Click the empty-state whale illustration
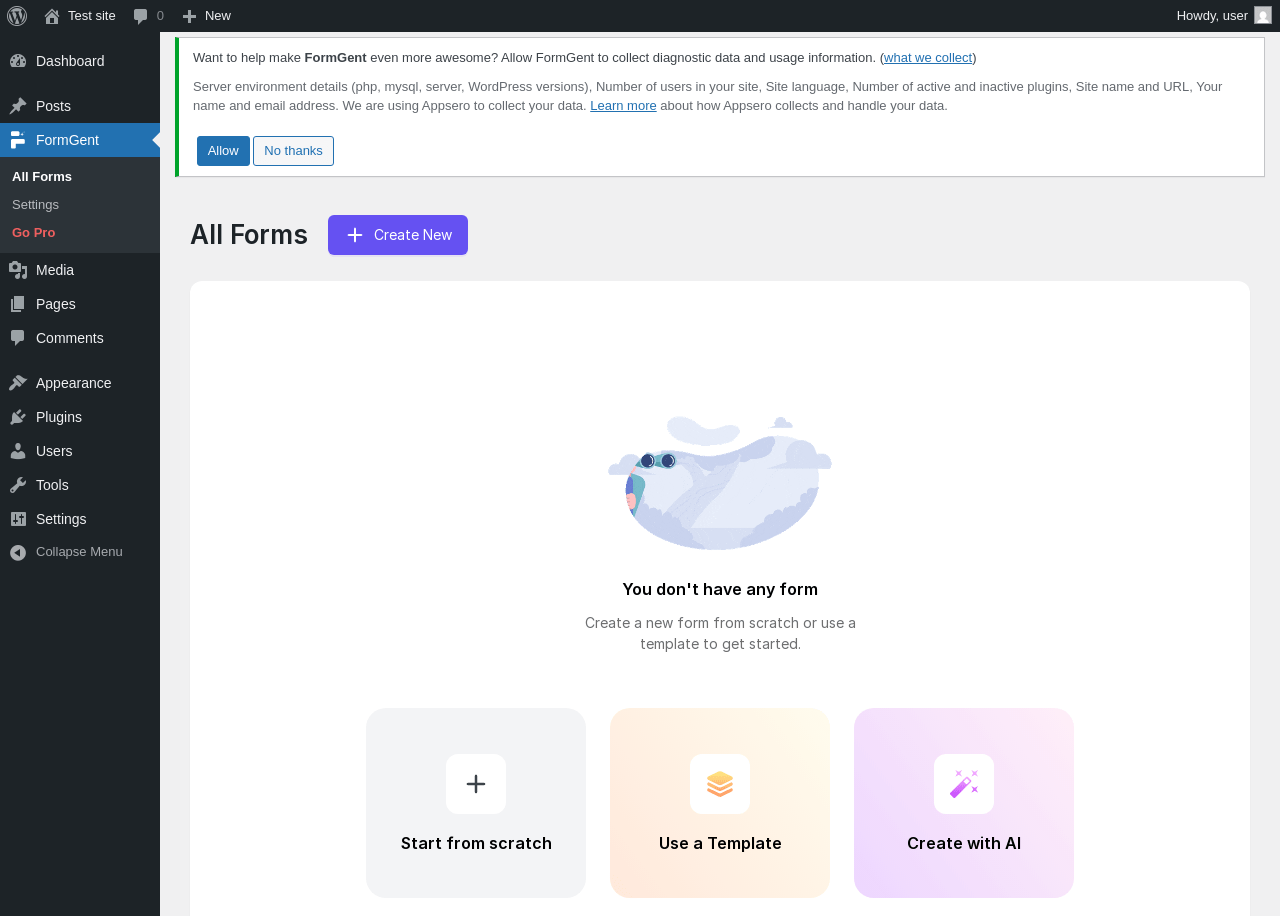Screen dimensions: 1280x916 coord(720,483)
